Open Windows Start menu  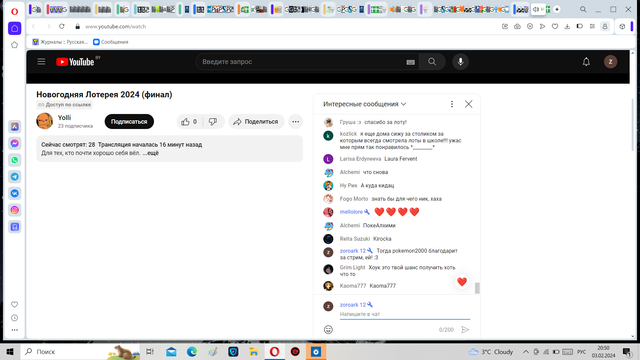tap(10, 352)
